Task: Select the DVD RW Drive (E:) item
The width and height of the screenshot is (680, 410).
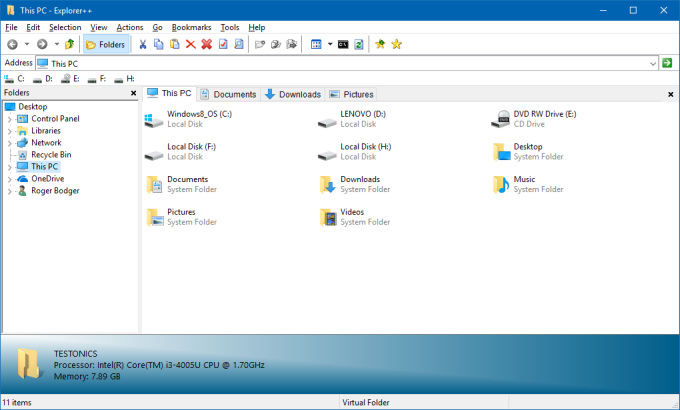Action: pyautogui.click(x=544, y=114)
